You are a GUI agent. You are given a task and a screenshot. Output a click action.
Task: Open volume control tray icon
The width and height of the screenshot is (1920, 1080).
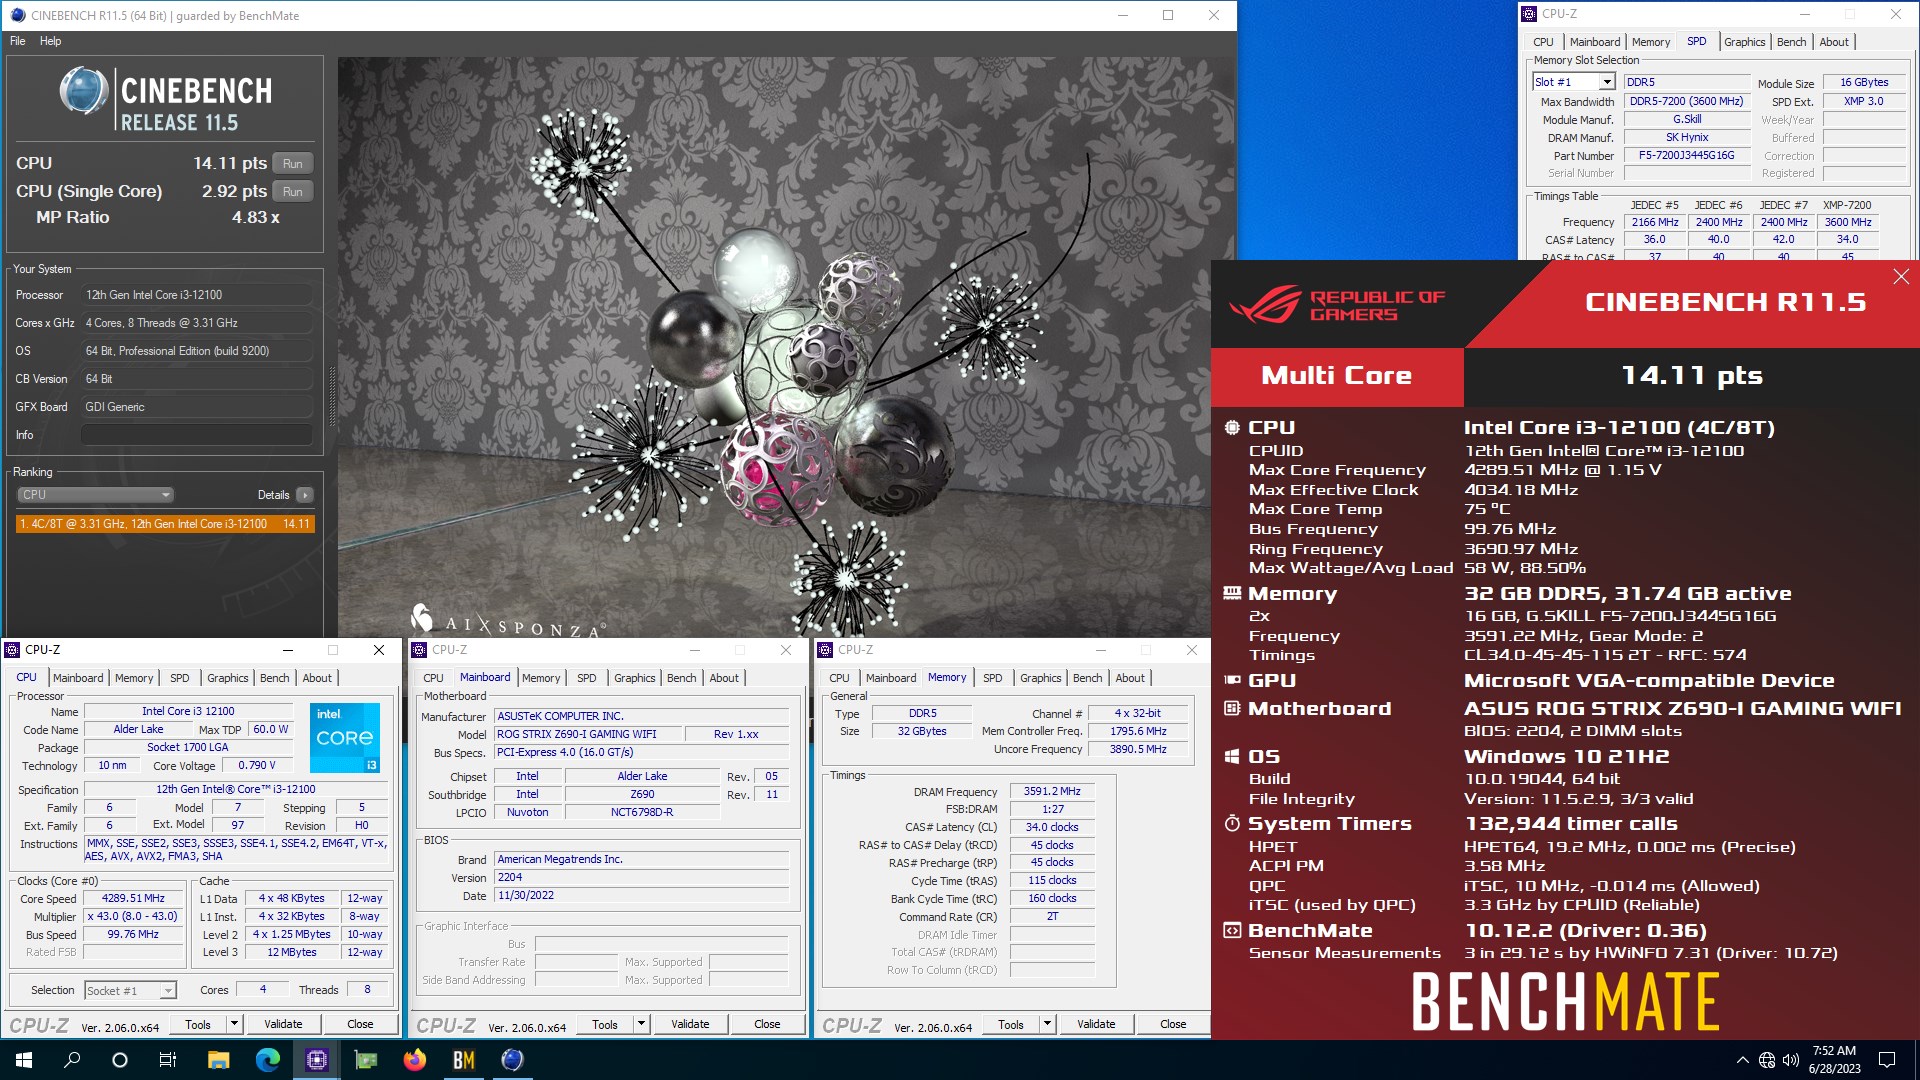pos(1791,1060)
